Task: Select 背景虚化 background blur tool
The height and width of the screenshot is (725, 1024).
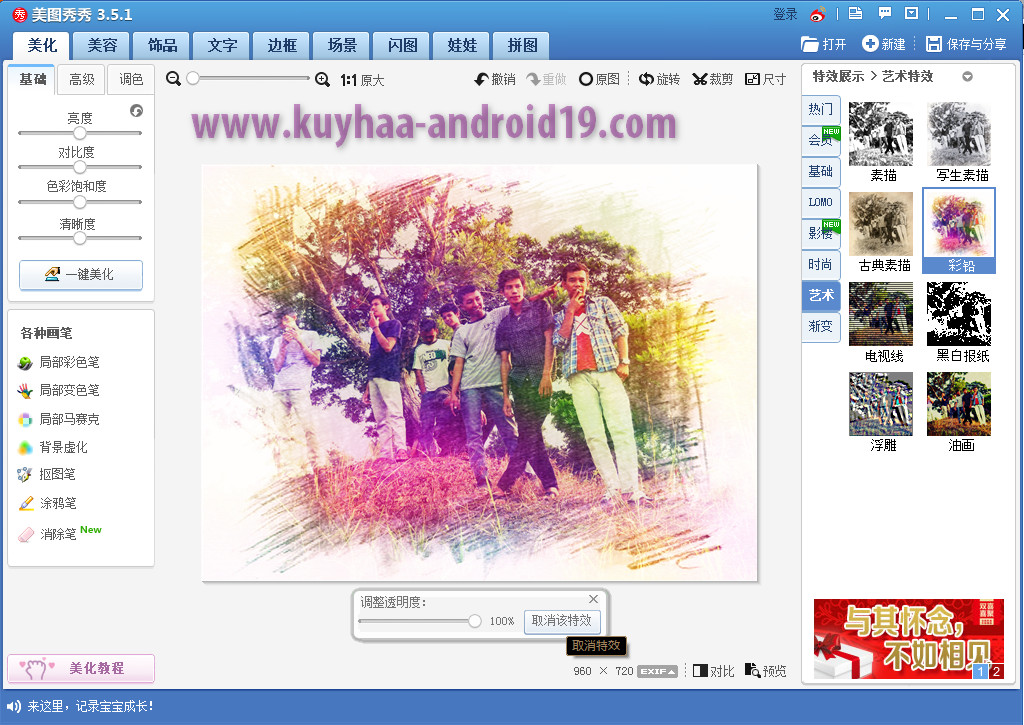Action: pos(53,447)
